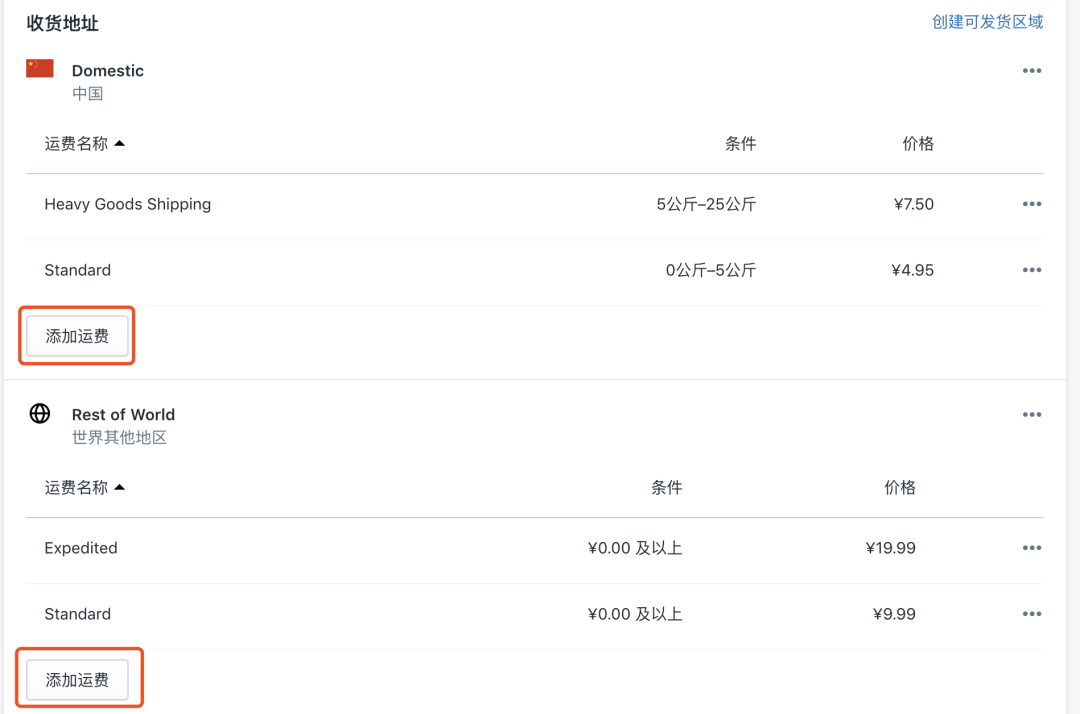The image size is (1080, 714).
Task: Sort Domestic rates by 运费名称 arrow
Action: click(120, 143)
